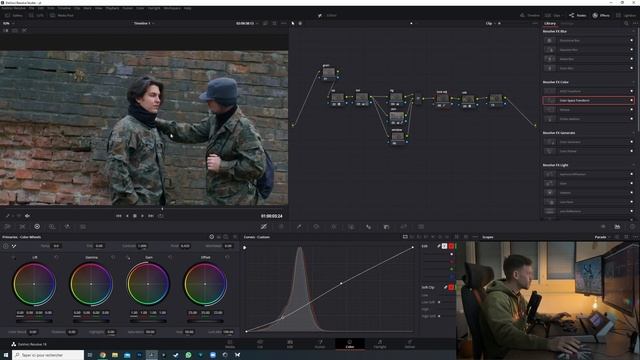This screenshot has width=640, height=360.
Task: Open the RGB Mixer palette
Action: (x=67, y=227)
